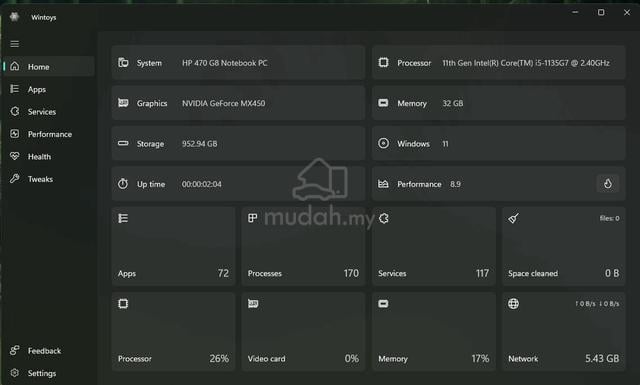Go to Home in the sidebar
Image resolution: width=640 pixels, height=385 pixels.
pos(49,67)
